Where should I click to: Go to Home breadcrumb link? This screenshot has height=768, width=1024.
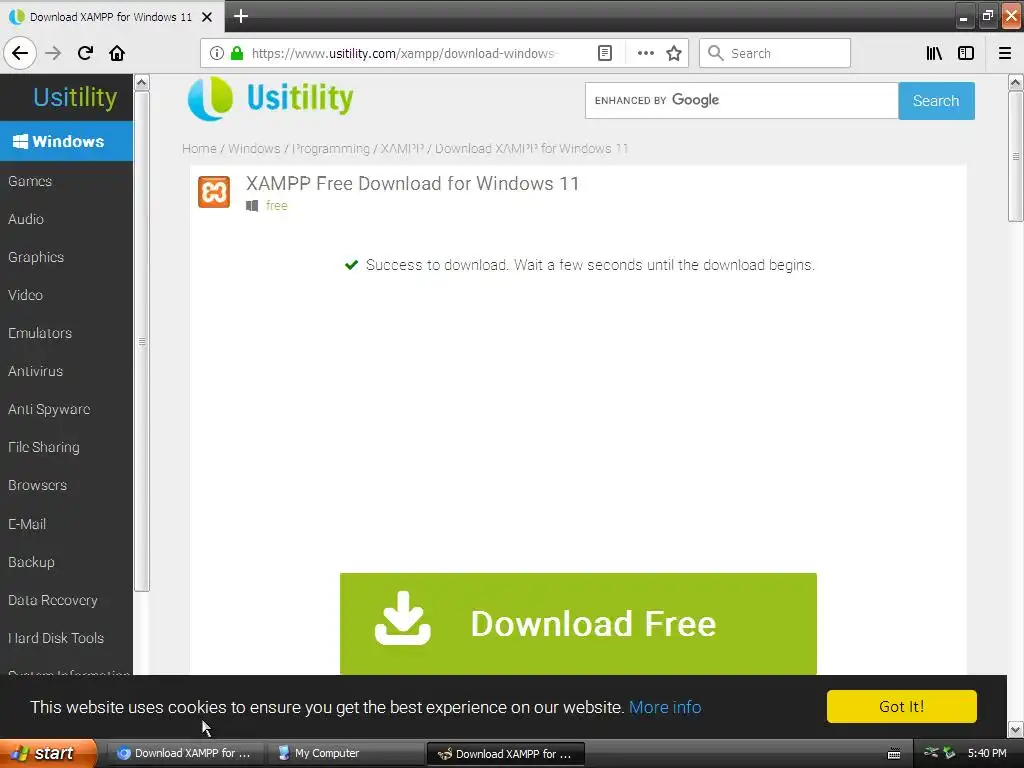coord(199,148)
